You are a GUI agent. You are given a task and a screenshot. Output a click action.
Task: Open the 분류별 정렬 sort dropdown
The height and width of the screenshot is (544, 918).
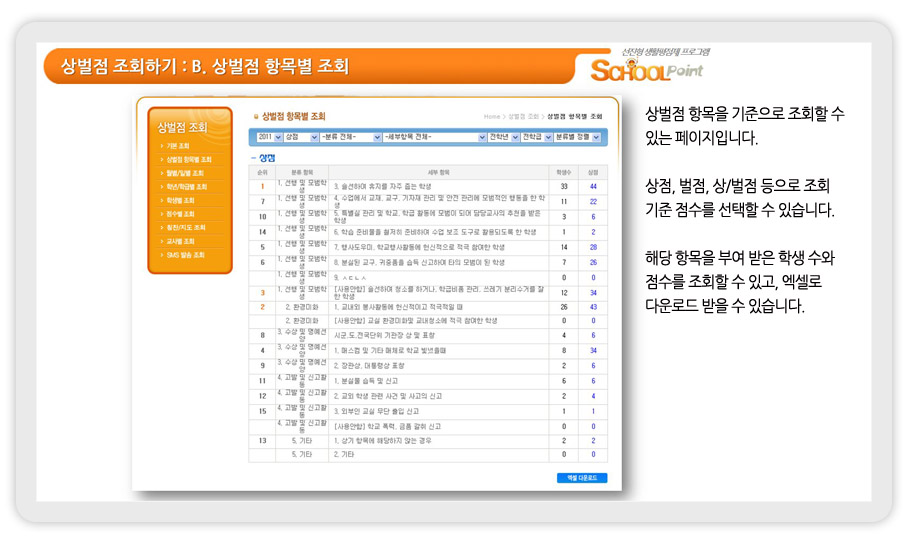(x=578, y=136)
